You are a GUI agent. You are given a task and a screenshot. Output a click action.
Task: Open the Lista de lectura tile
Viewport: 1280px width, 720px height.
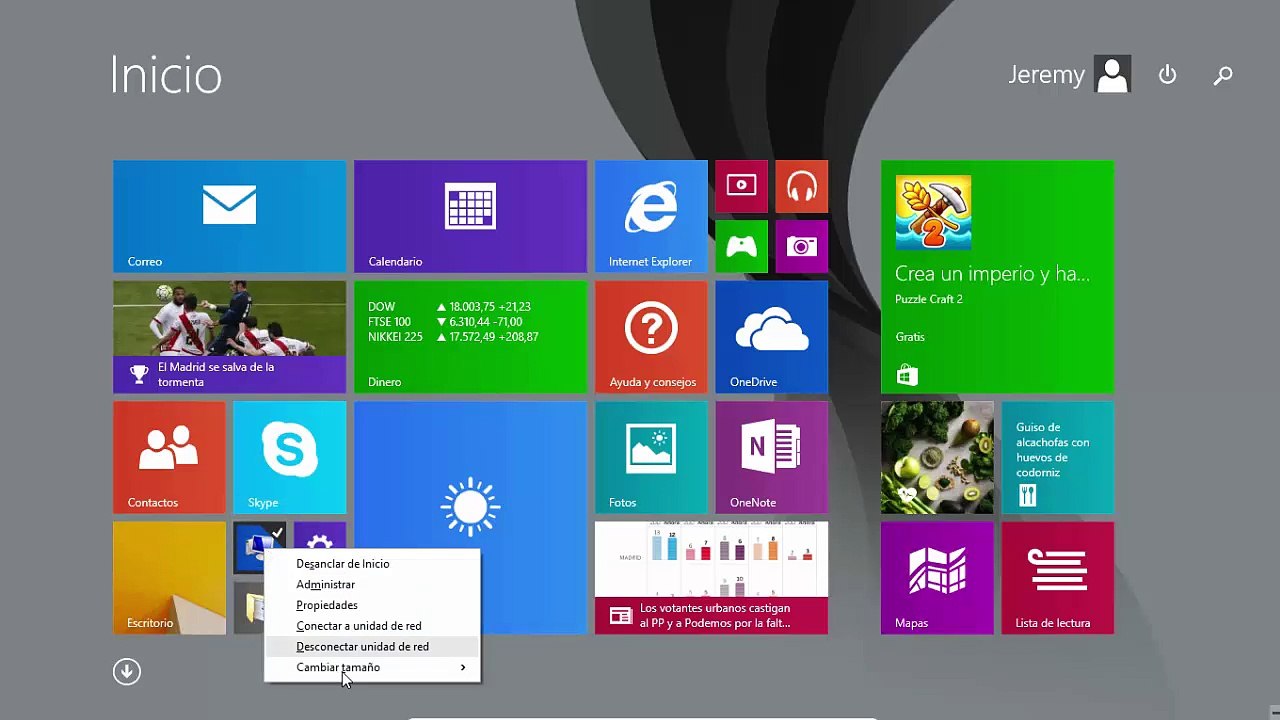[1057, 577]
